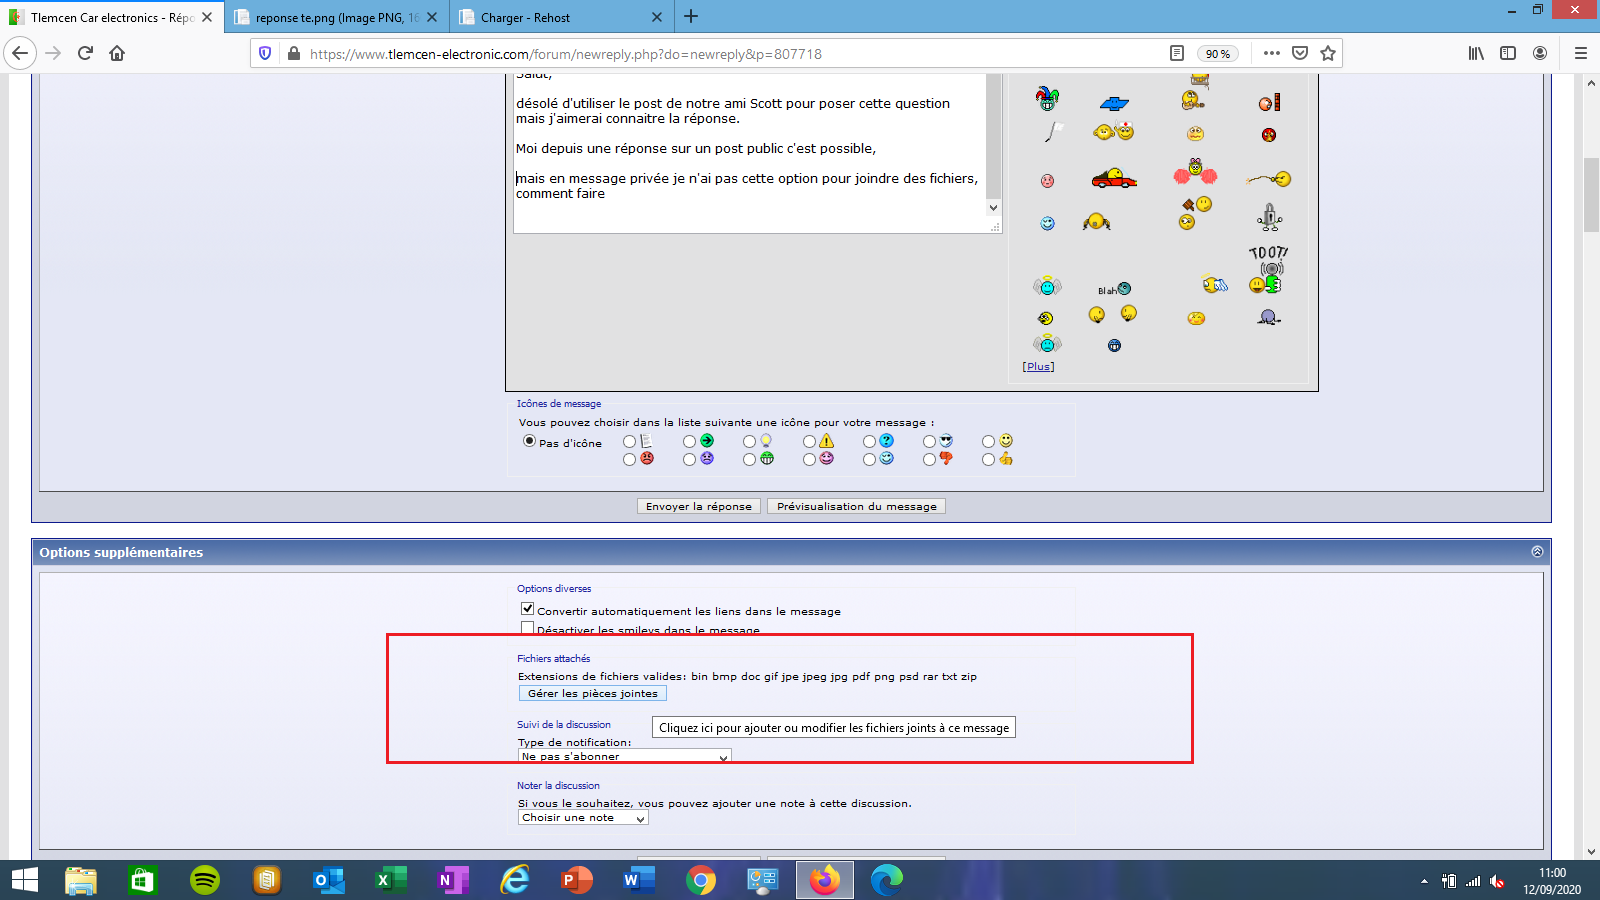
Task: Click inside the message text area
Action: tap(750, 153)
